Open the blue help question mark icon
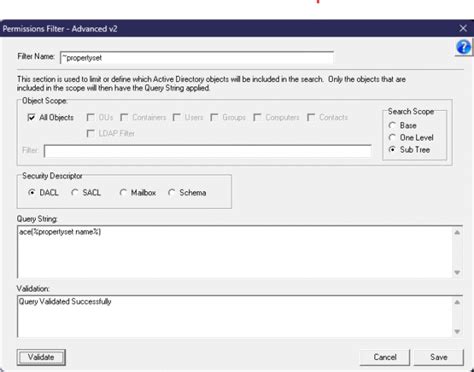 point(463,47)
